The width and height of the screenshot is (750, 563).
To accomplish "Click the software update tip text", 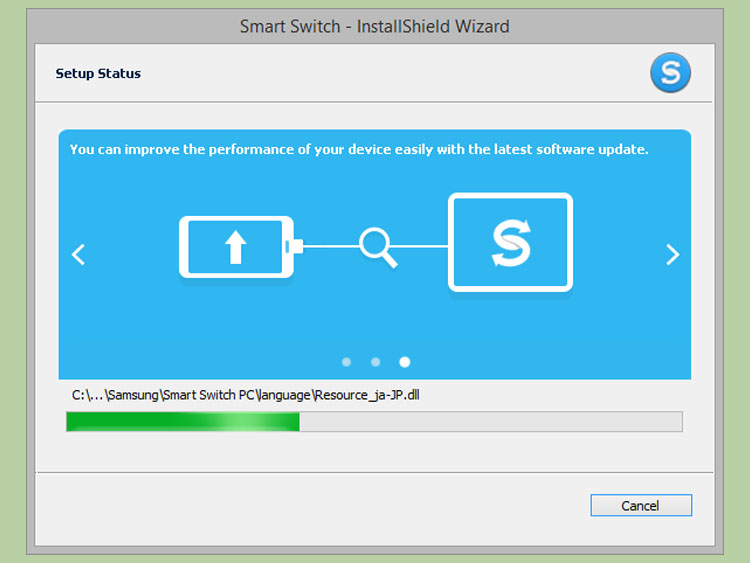I will [359, 149].
